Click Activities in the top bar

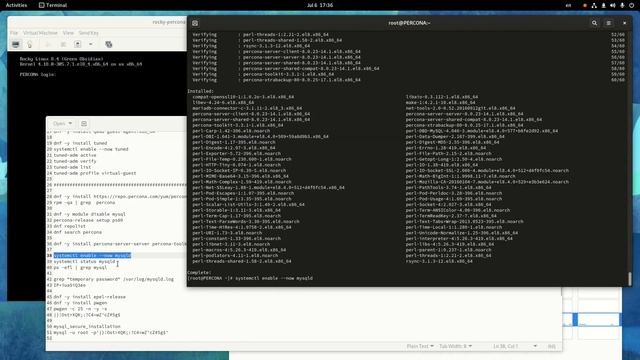click(16, 5)
